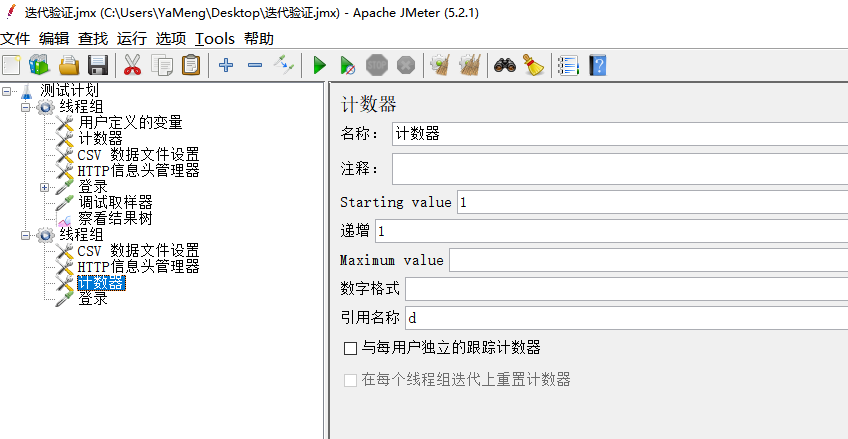Click the Cut (scissors) toolbar icon
The image size is (848, 439).
pos(132,66)
